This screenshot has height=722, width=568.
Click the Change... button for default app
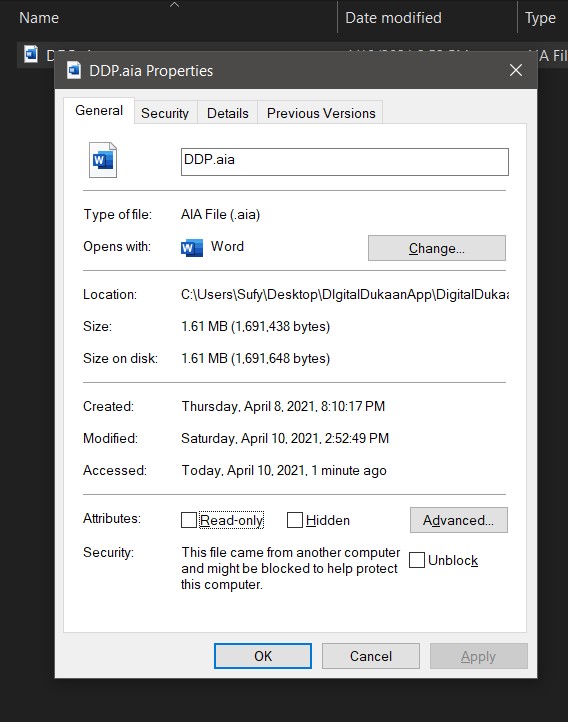click(x=437, y=248)
